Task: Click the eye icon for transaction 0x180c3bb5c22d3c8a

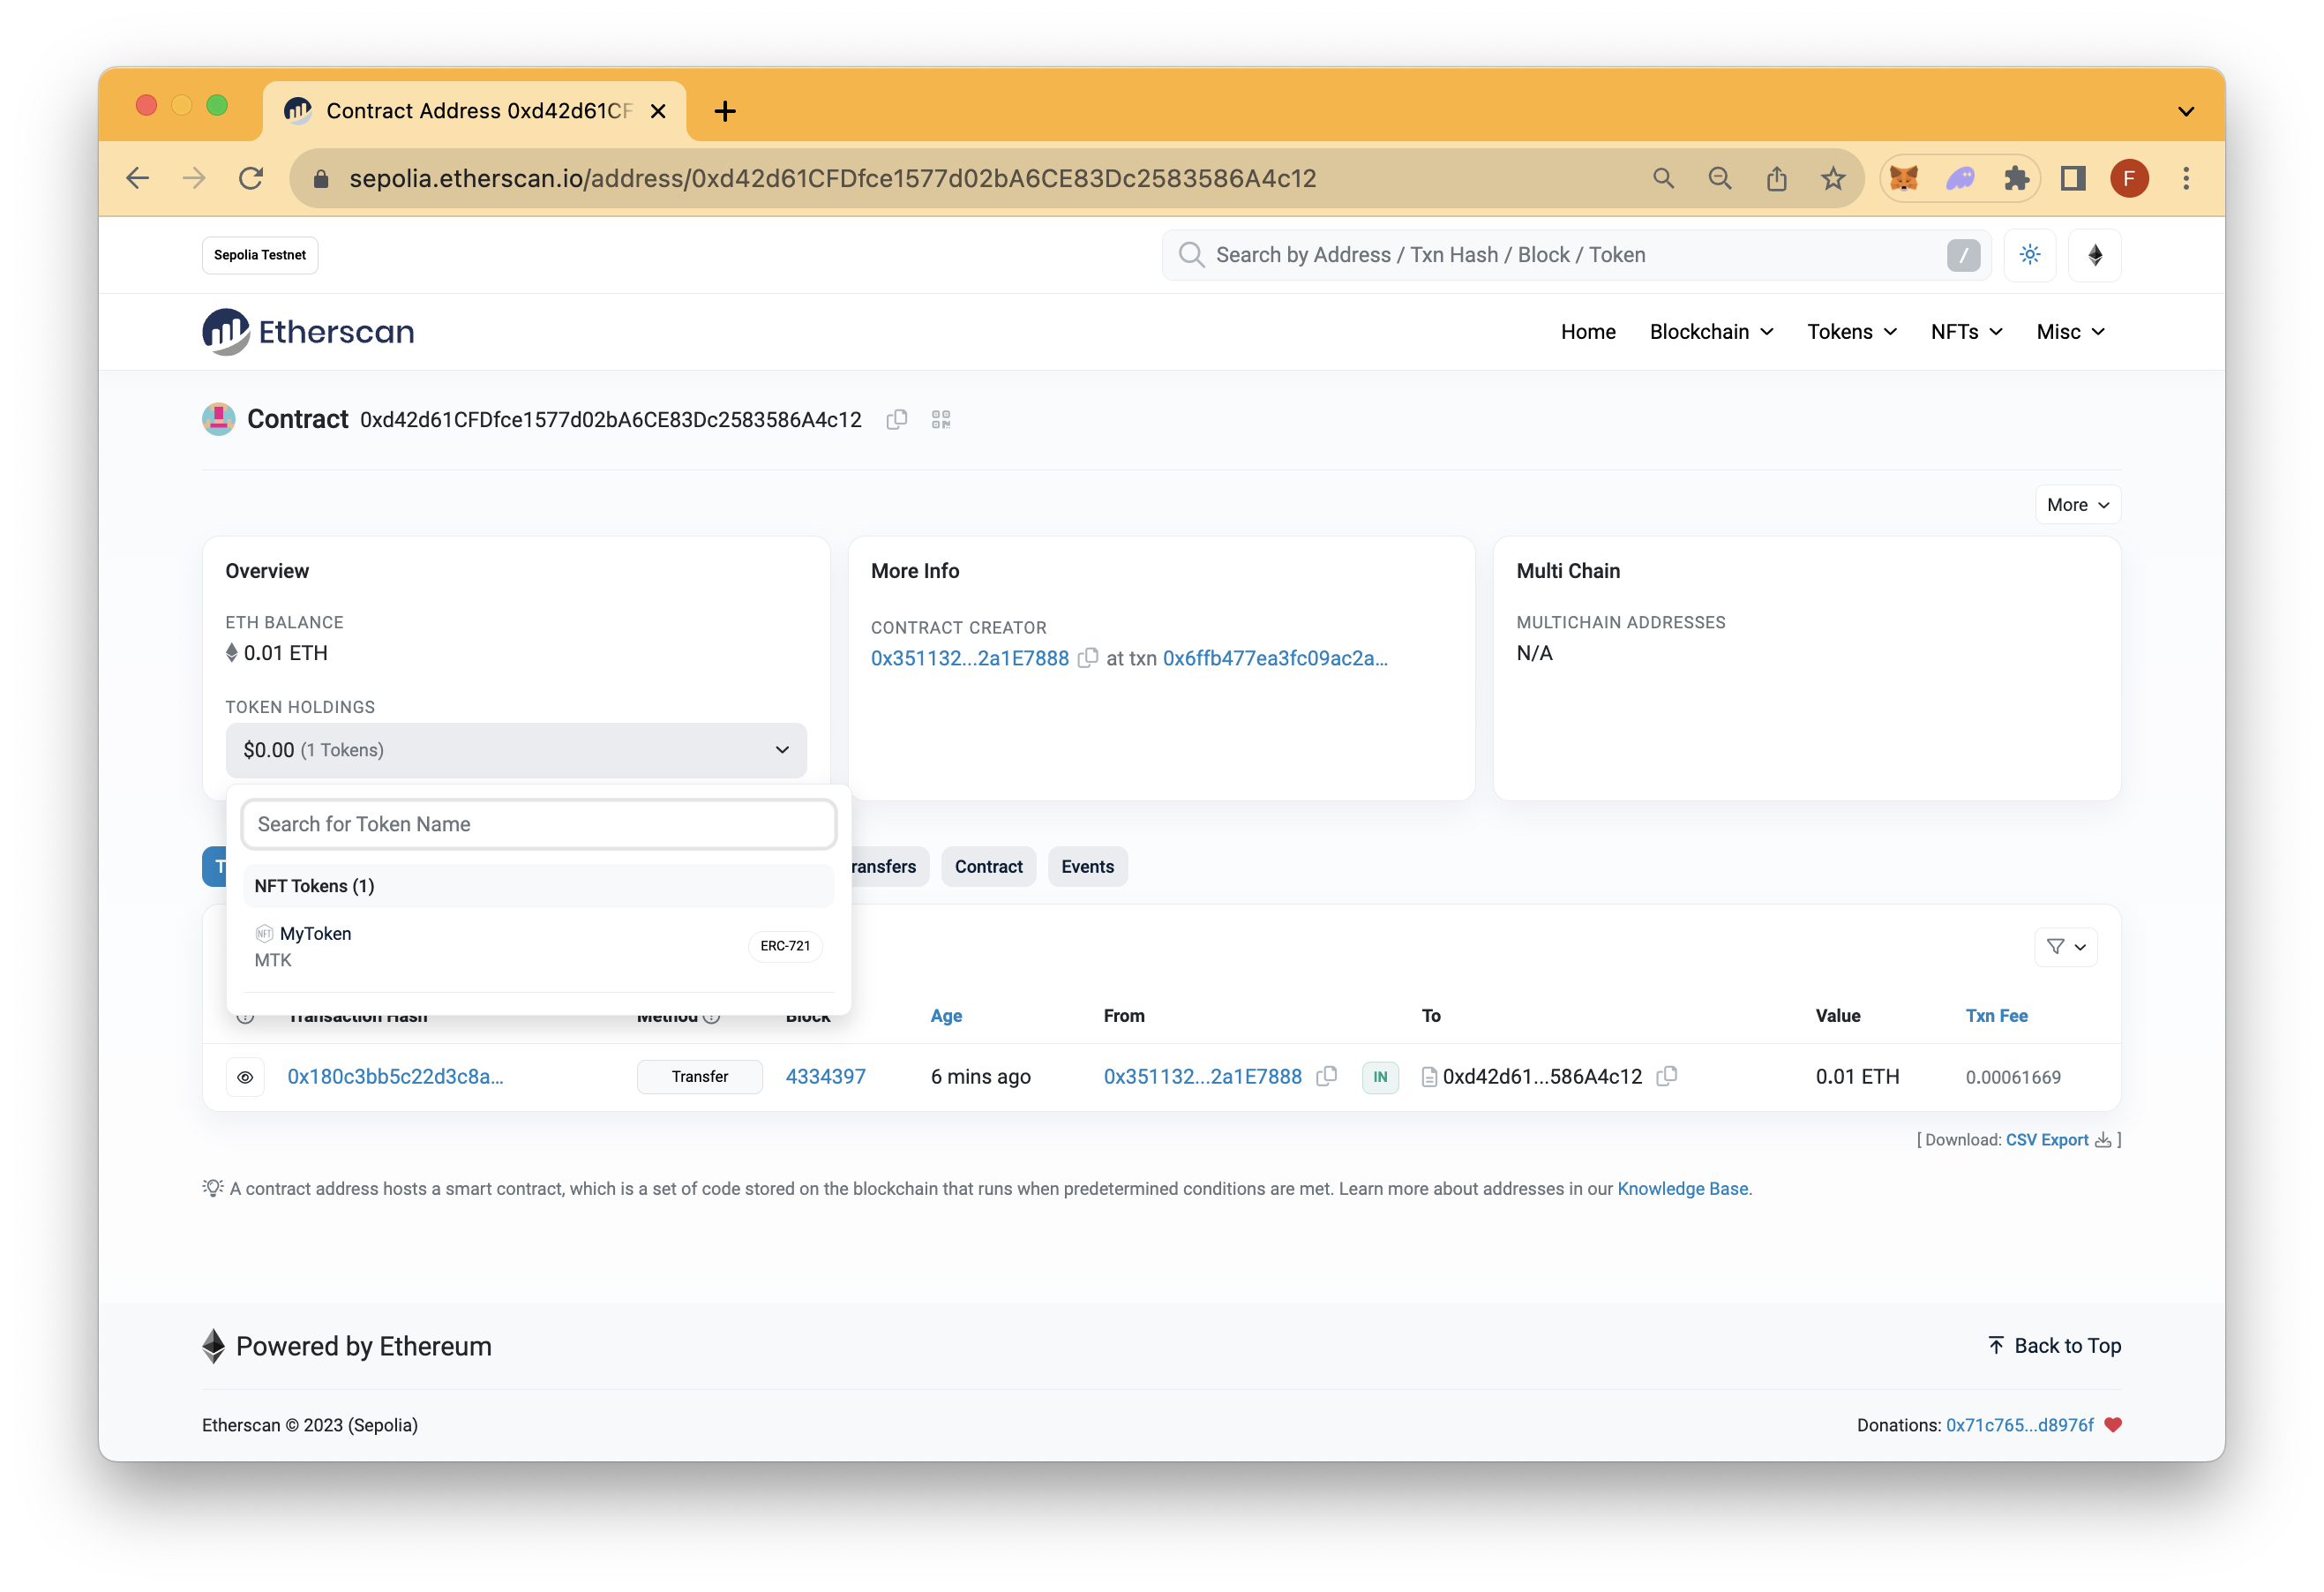Action: [x=245, y=1077]
